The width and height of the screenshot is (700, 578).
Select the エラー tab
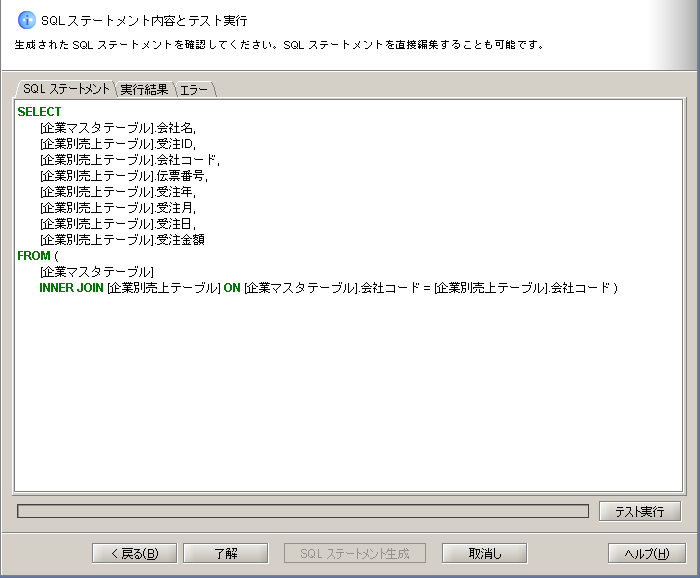(x=195, y=89)
